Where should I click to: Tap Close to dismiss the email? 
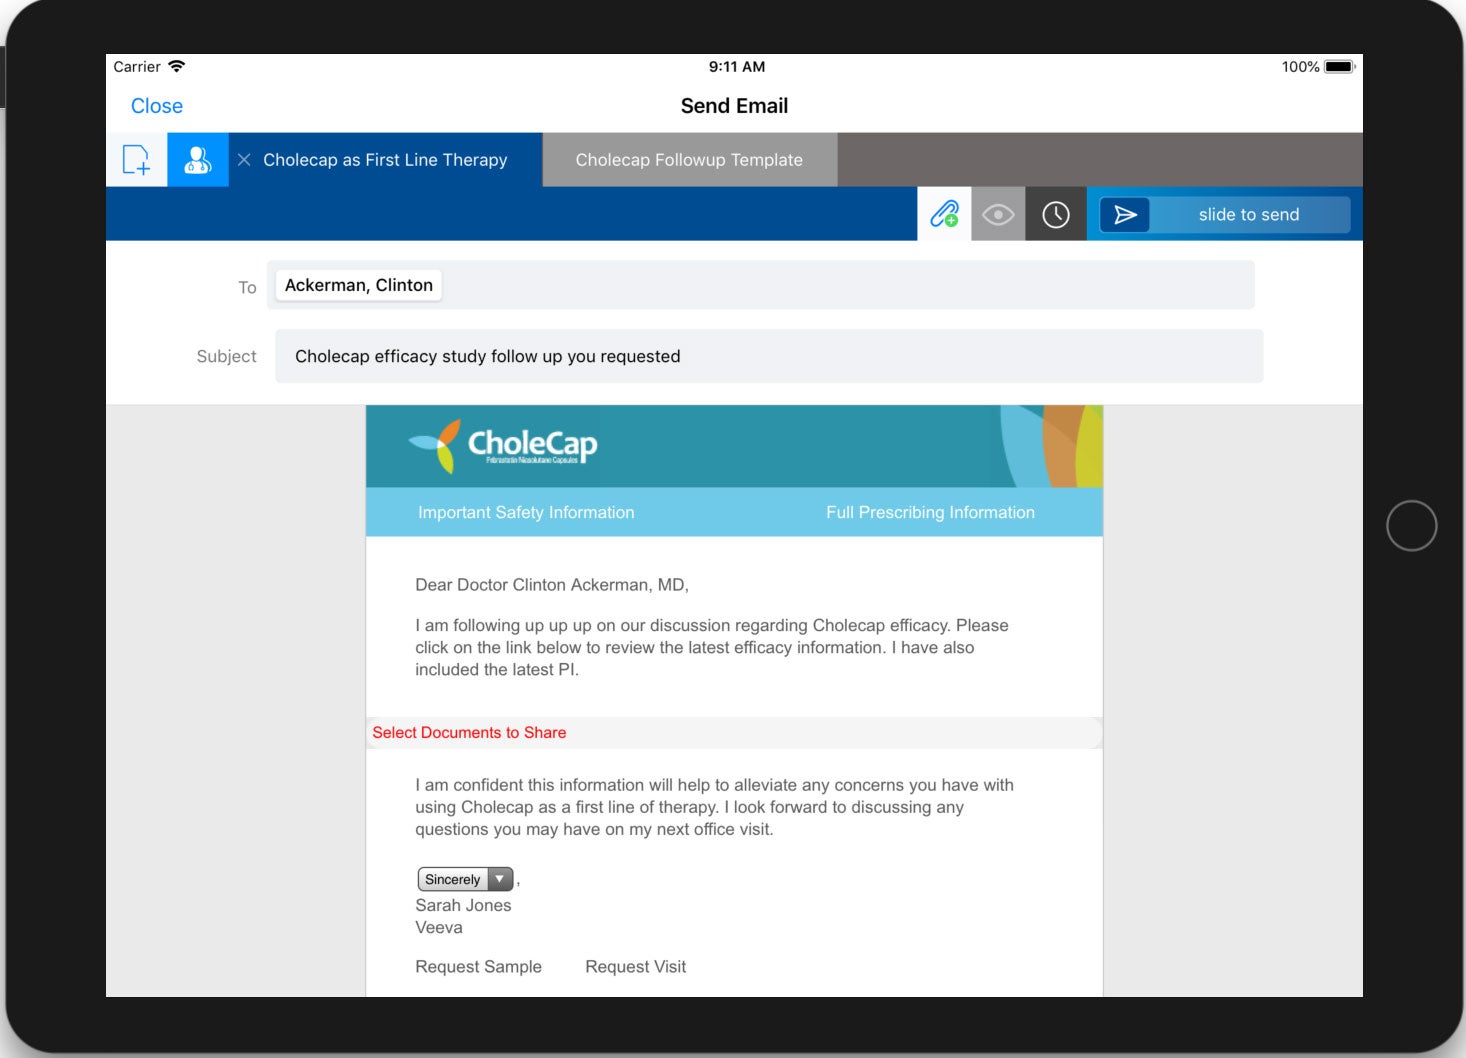pos(157,106)
